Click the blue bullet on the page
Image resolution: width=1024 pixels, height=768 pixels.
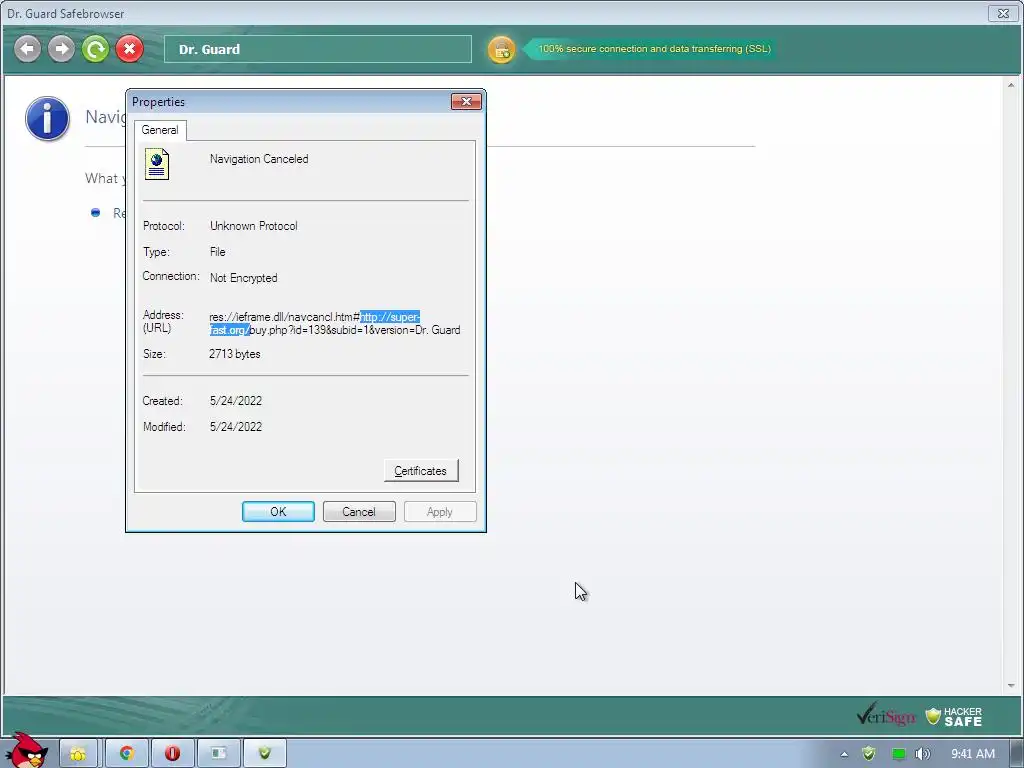(x=95, y=213)
